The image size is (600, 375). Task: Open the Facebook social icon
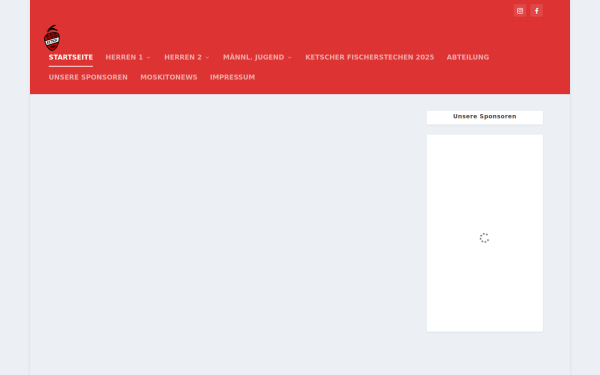536,11
